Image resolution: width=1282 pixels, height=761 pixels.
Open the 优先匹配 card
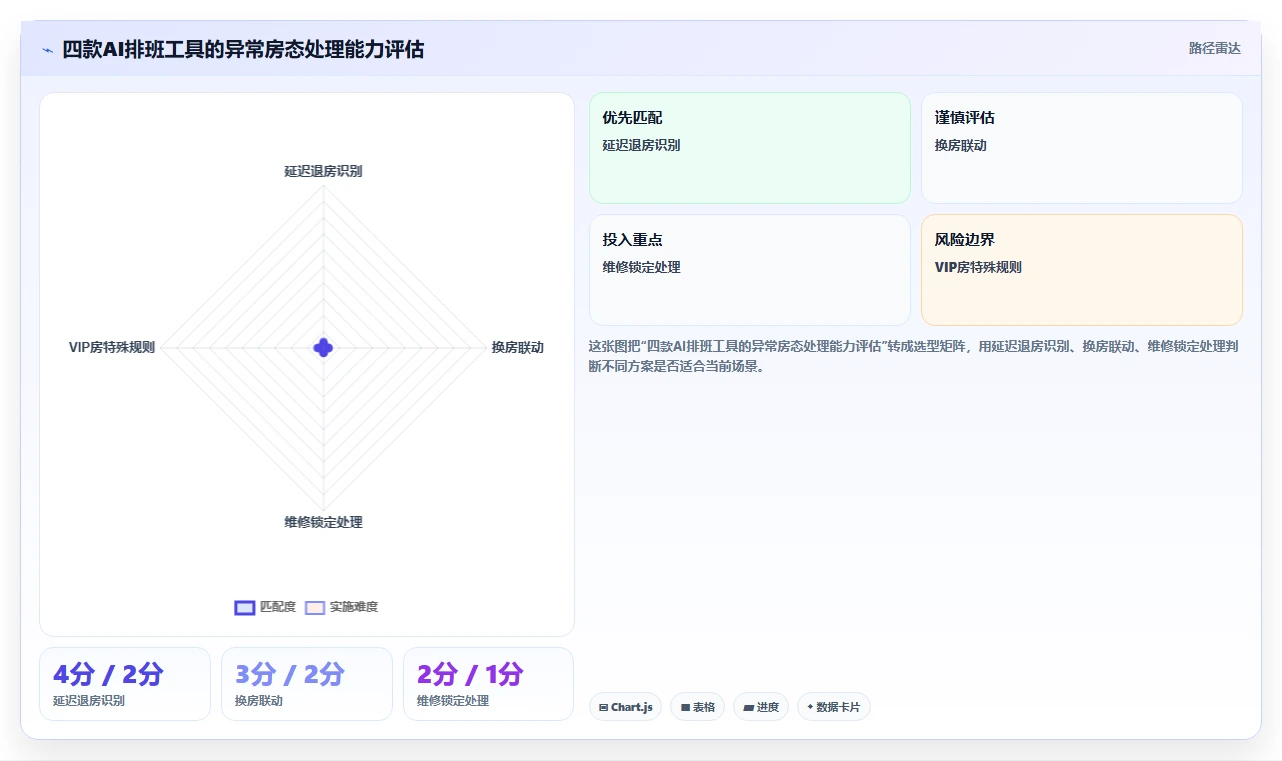(750, 148)
